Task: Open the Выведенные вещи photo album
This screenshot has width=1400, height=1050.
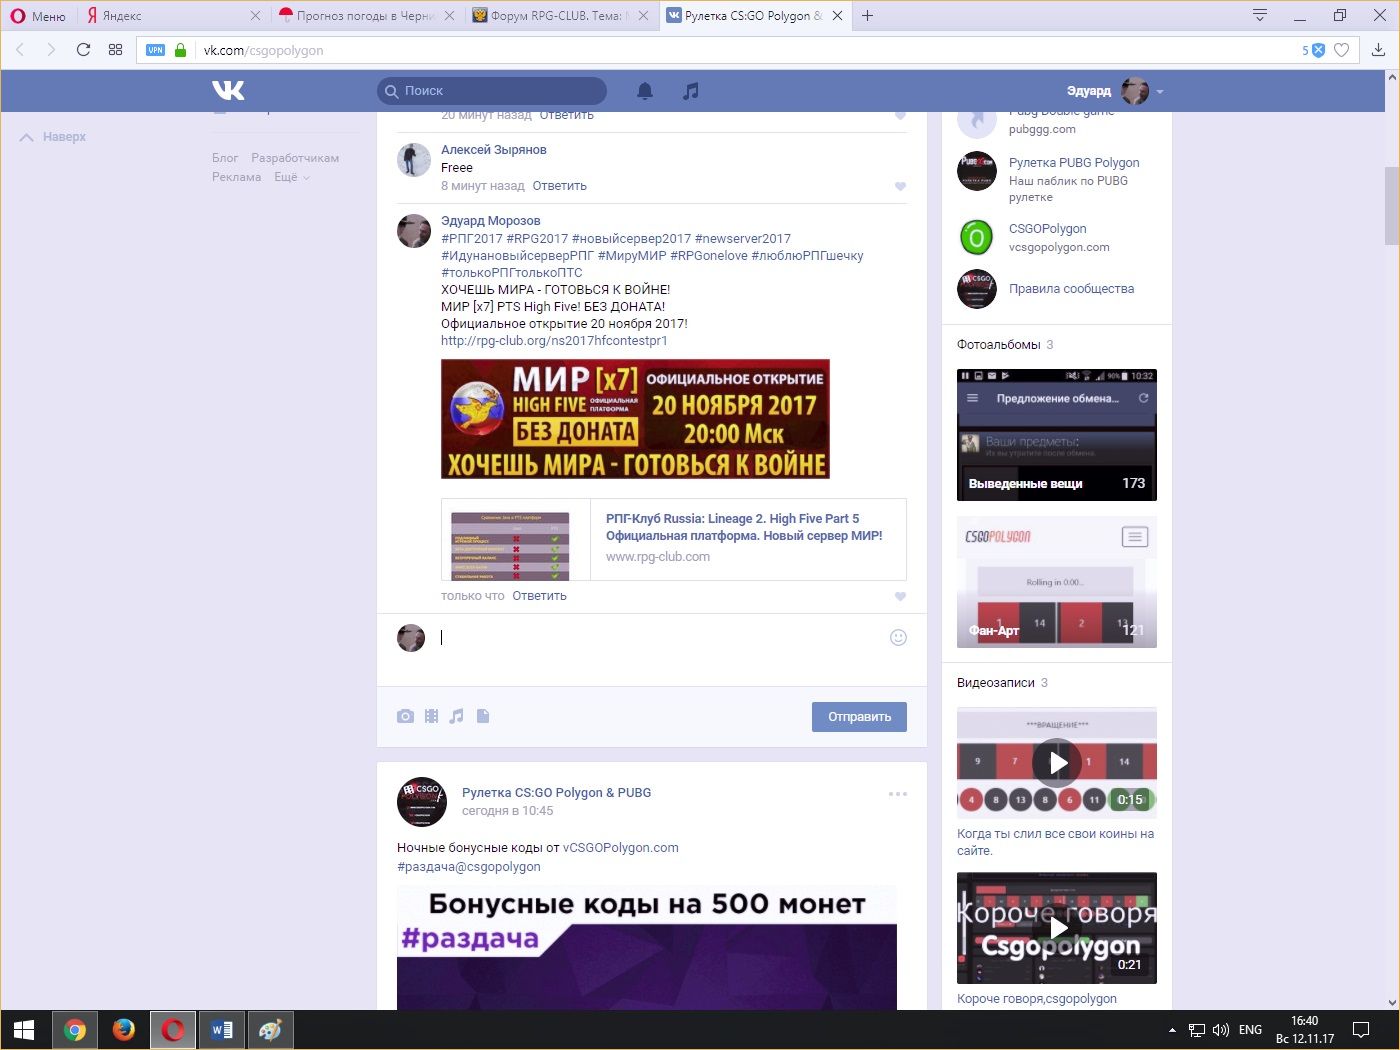Action: coord(1057,435)
